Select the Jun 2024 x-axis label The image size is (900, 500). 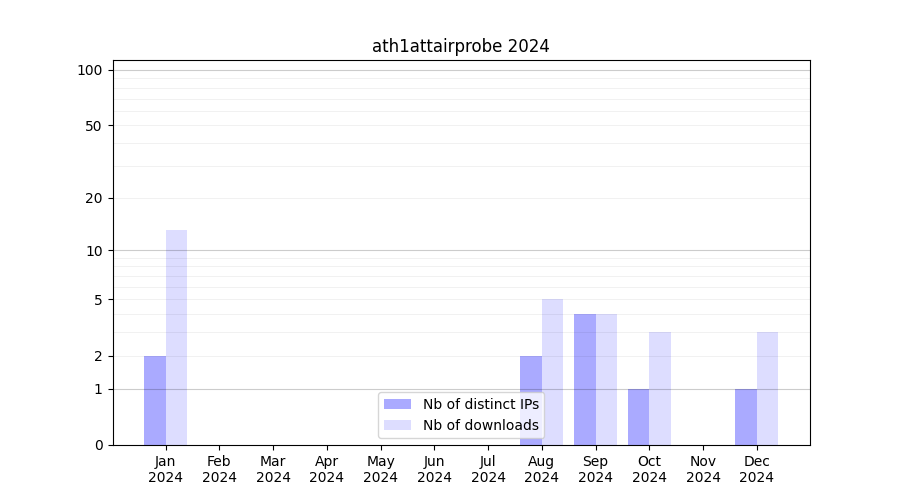tap(434, 469)
